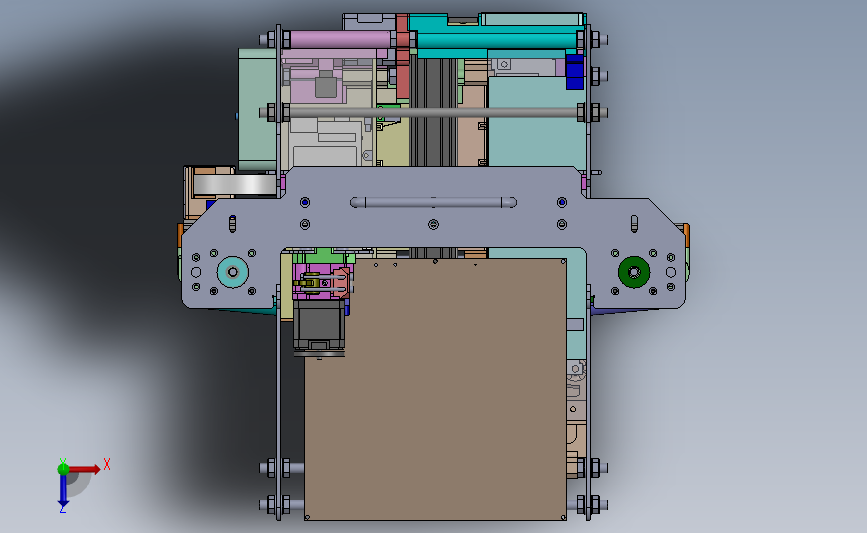867x533 pixels.
Task: Select the pale green box at the upper left
Action: coord(257,109)
